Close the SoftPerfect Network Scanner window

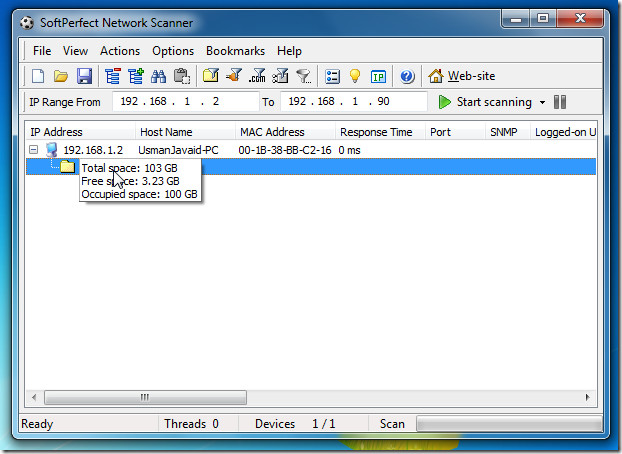coord(580,18)
